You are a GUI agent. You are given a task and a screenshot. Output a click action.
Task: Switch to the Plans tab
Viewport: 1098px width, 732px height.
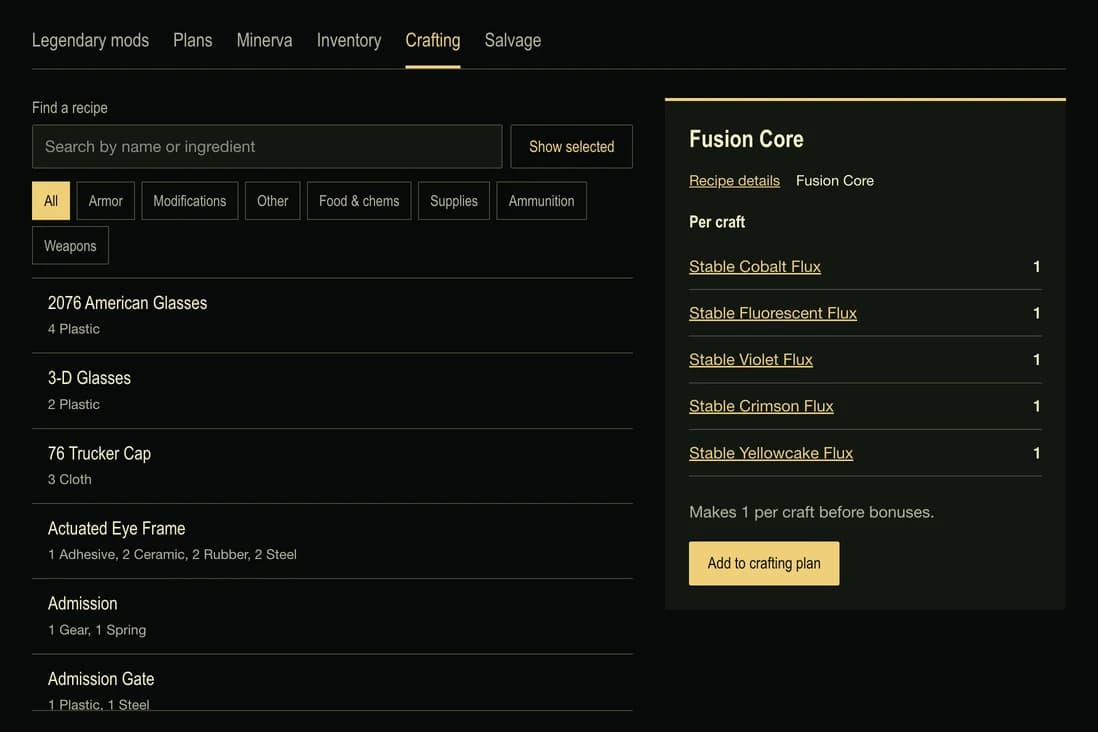193,41
